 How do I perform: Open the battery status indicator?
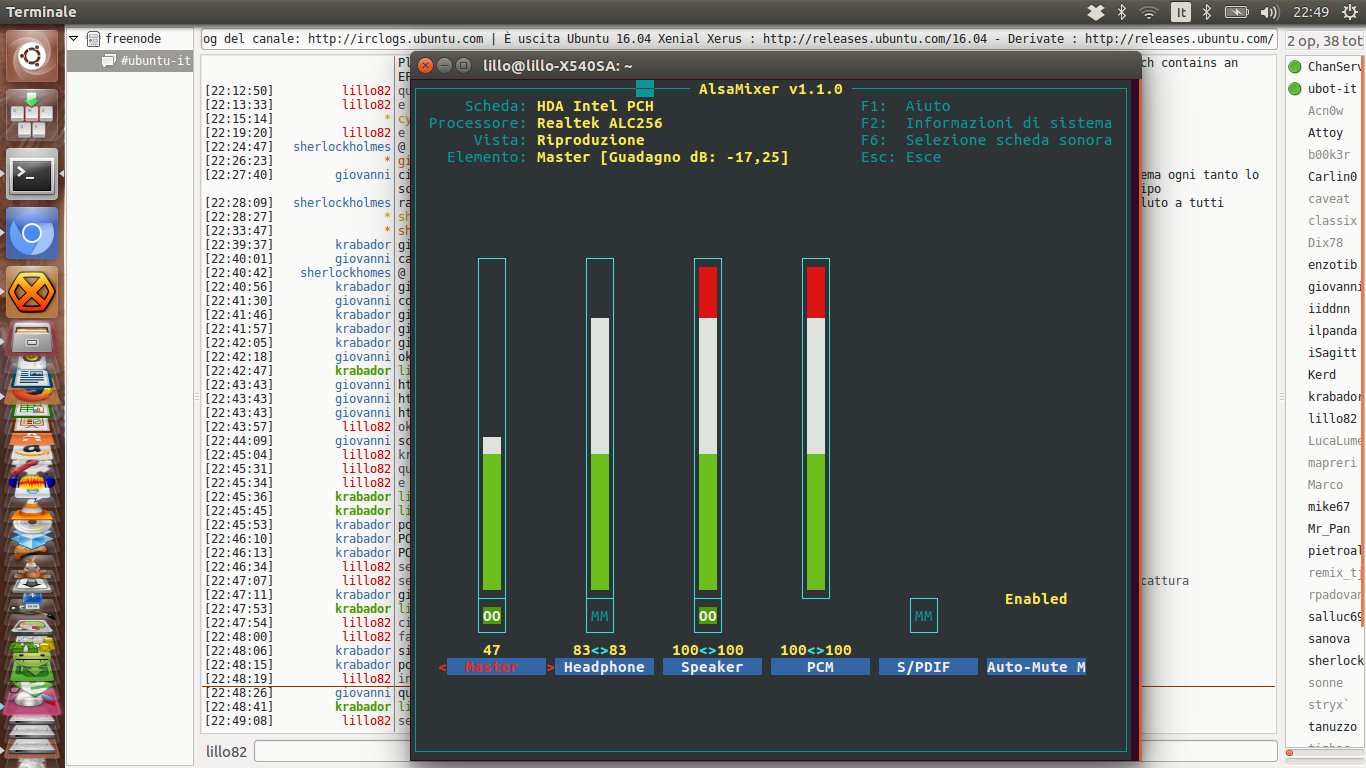(1237, 12)
